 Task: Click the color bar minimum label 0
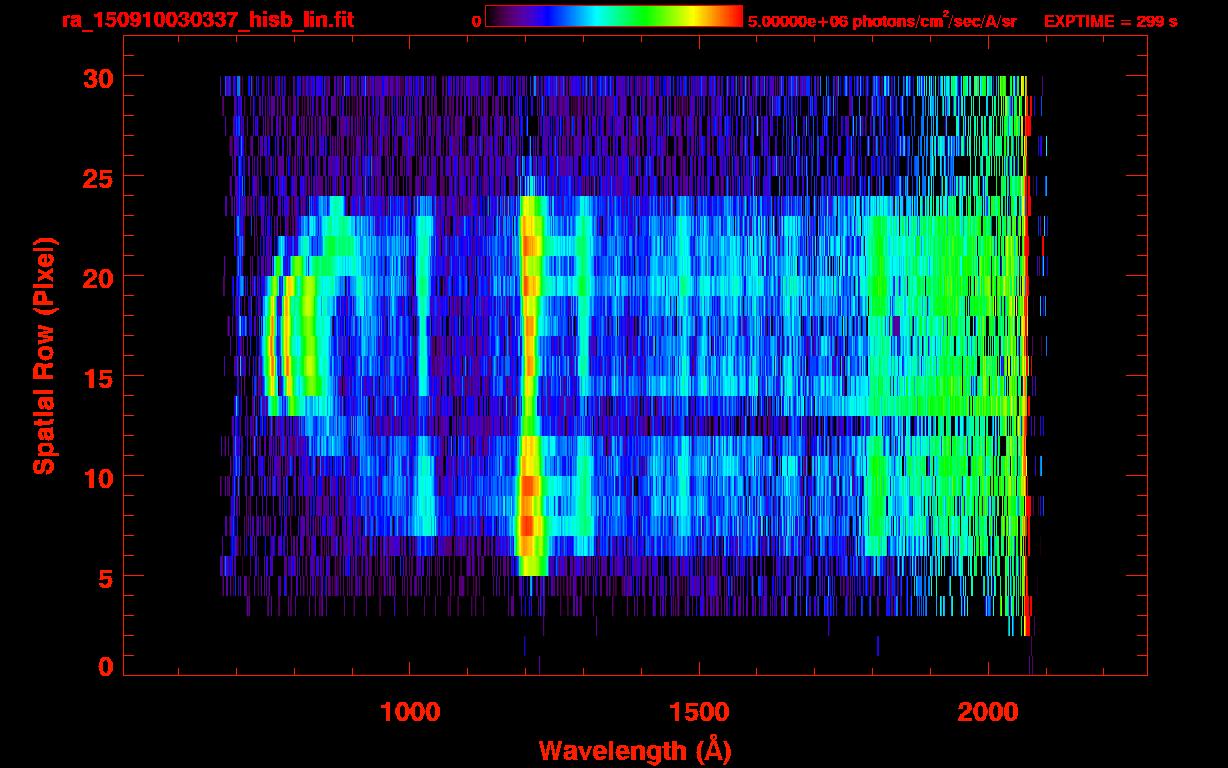pyautogui.click(x=476, y=21)
